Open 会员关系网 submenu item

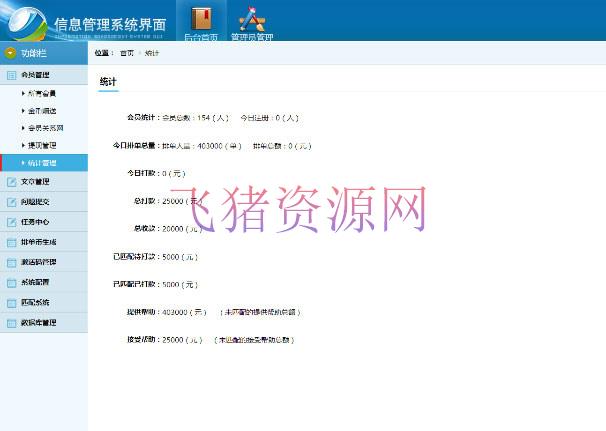(x=45, y=128)
